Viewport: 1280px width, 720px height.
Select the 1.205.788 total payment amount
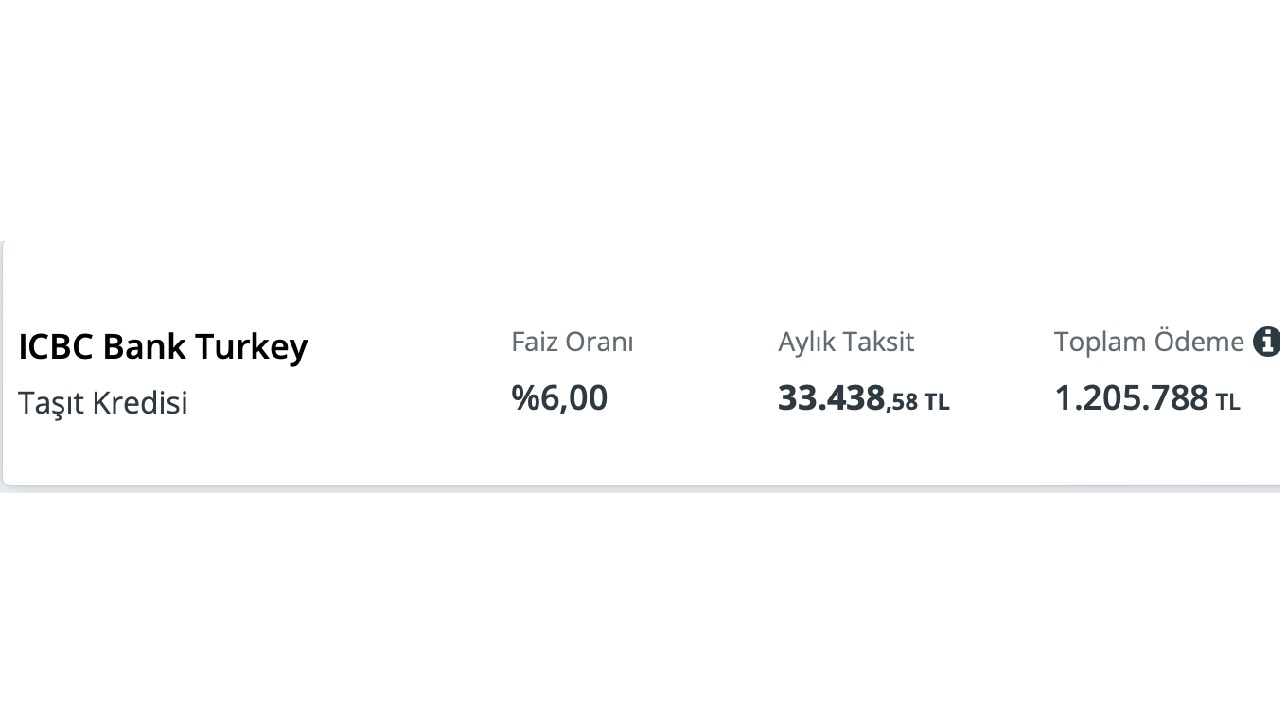pyautogui.click(x=1131, y=398)
